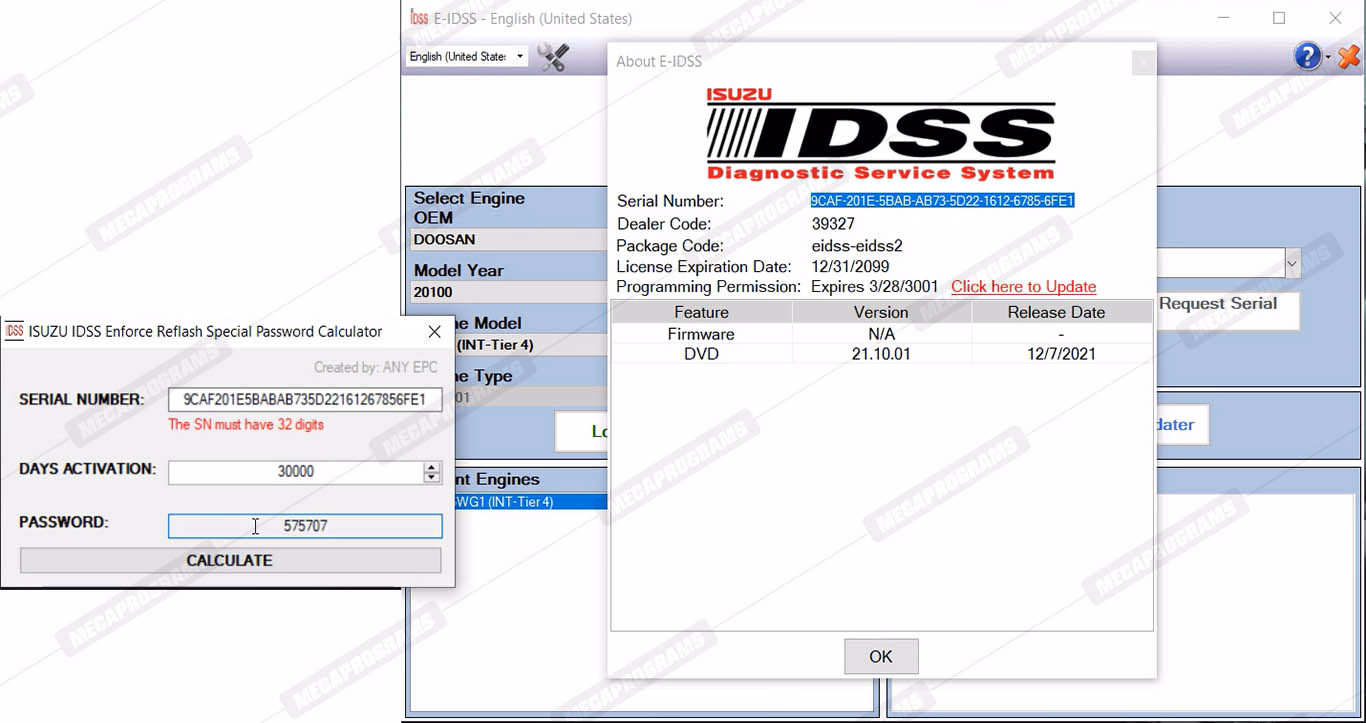Image resolution: width=1366 pixels, height=723 pixels.
Task: Click the Dealer Code value 39327
Action: (x=833, y=224)
